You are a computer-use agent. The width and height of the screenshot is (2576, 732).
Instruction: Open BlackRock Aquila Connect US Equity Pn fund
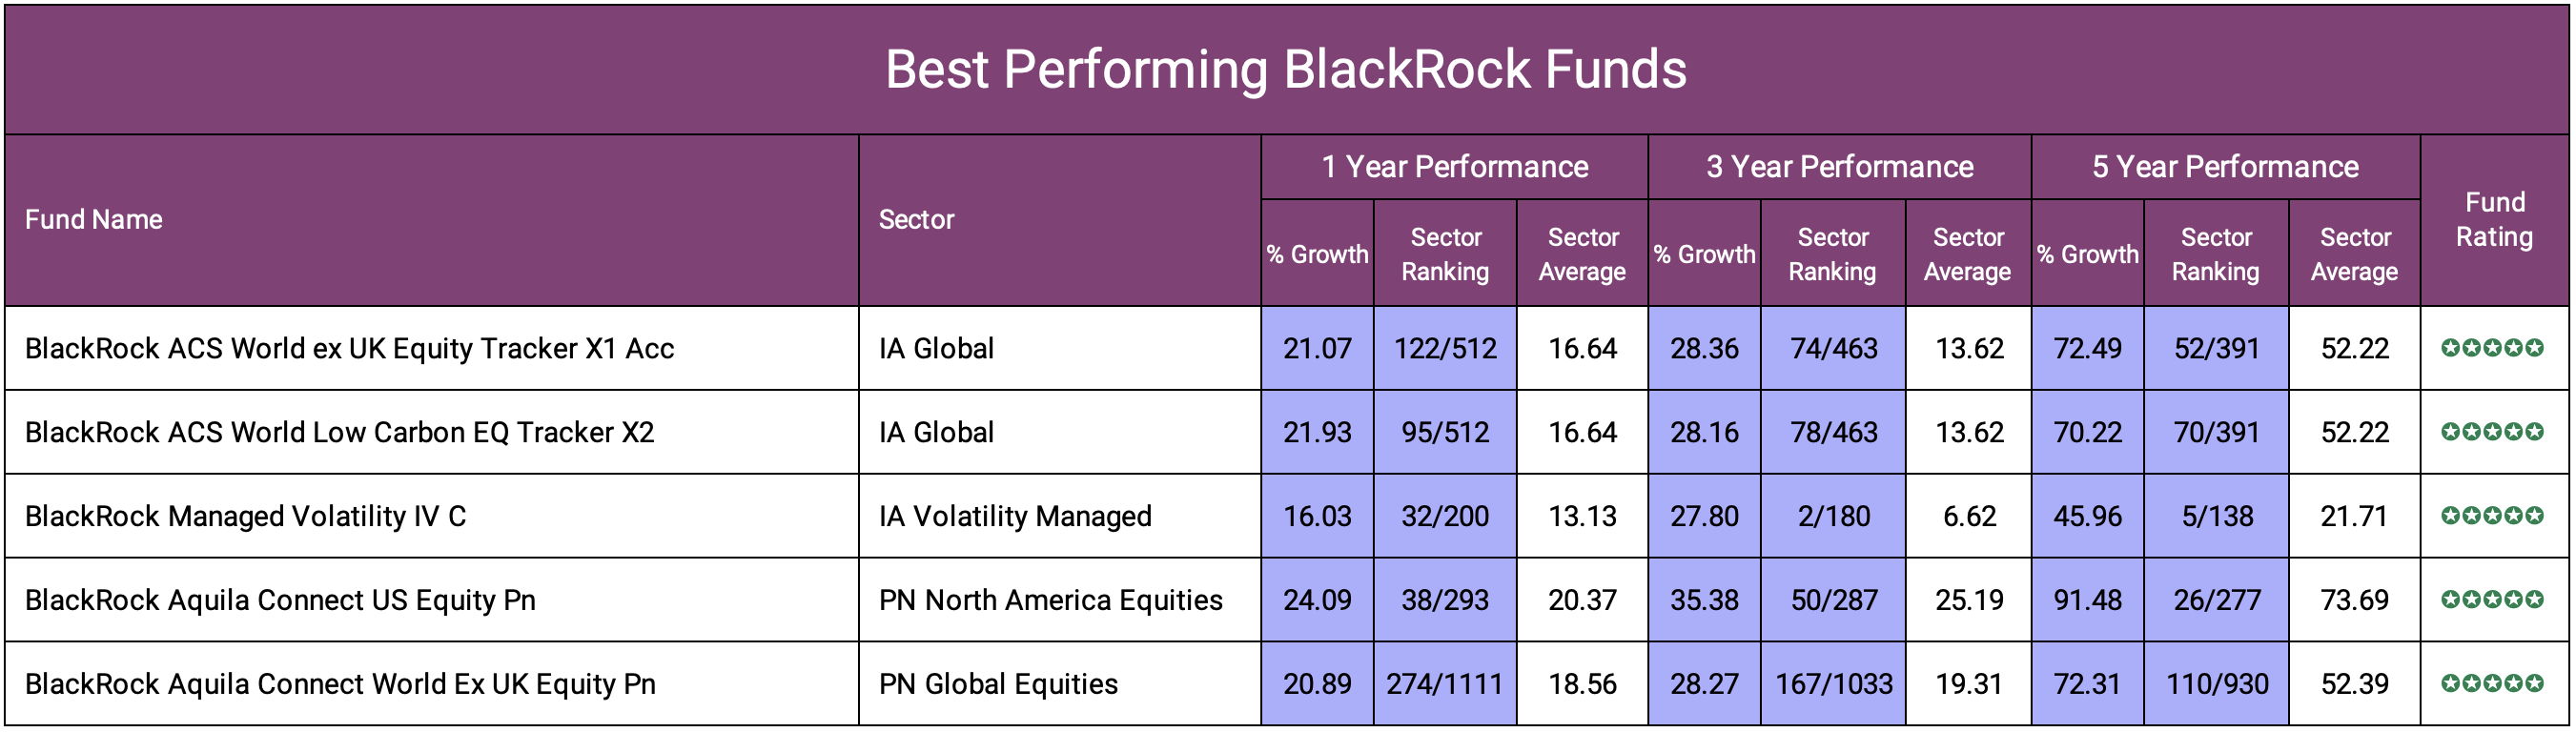tap(281, 600)
